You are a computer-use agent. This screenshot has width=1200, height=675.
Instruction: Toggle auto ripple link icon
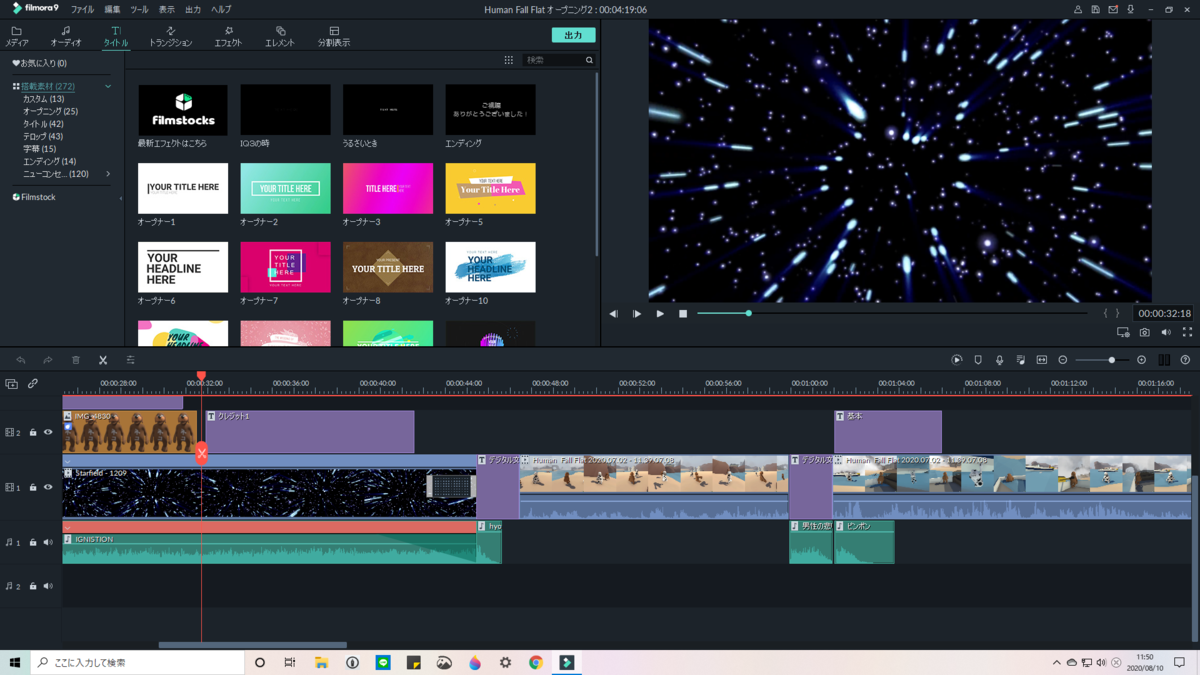tap(33, 384)
